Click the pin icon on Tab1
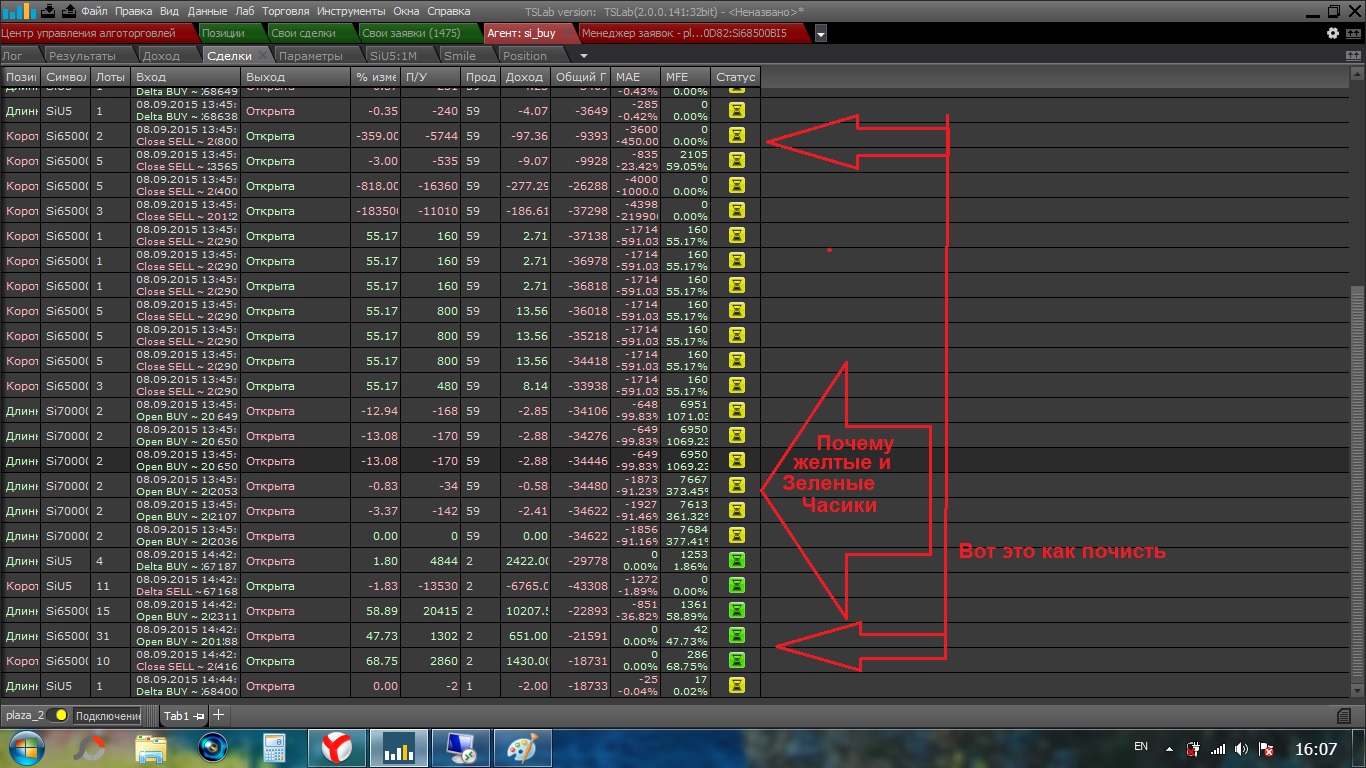The image size is (1366, 768). (199, 716)
